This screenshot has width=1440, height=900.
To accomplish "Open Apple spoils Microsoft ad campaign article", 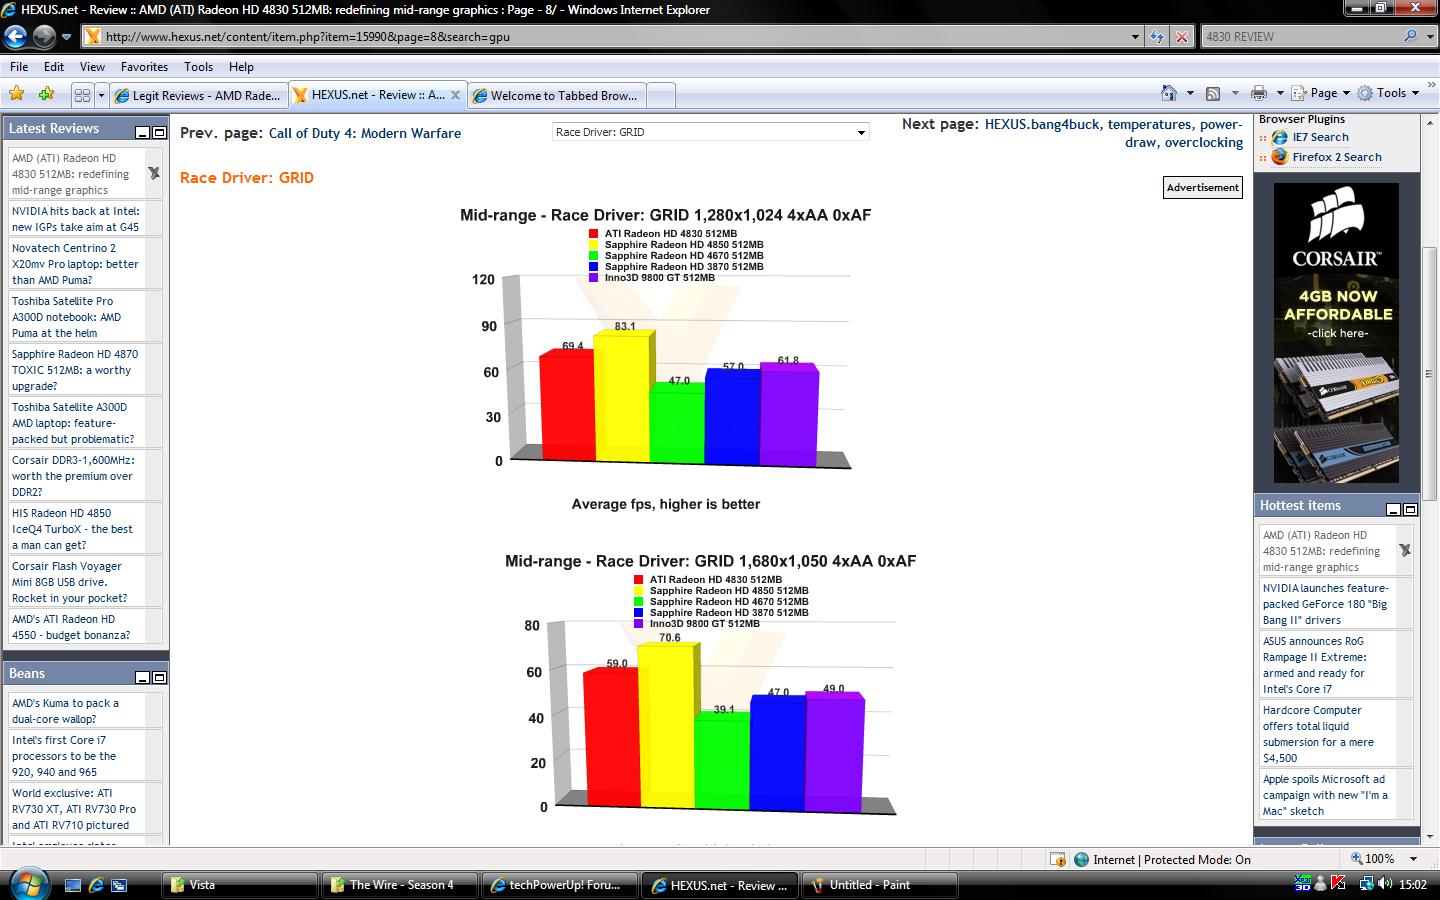I will [1325, 795].
